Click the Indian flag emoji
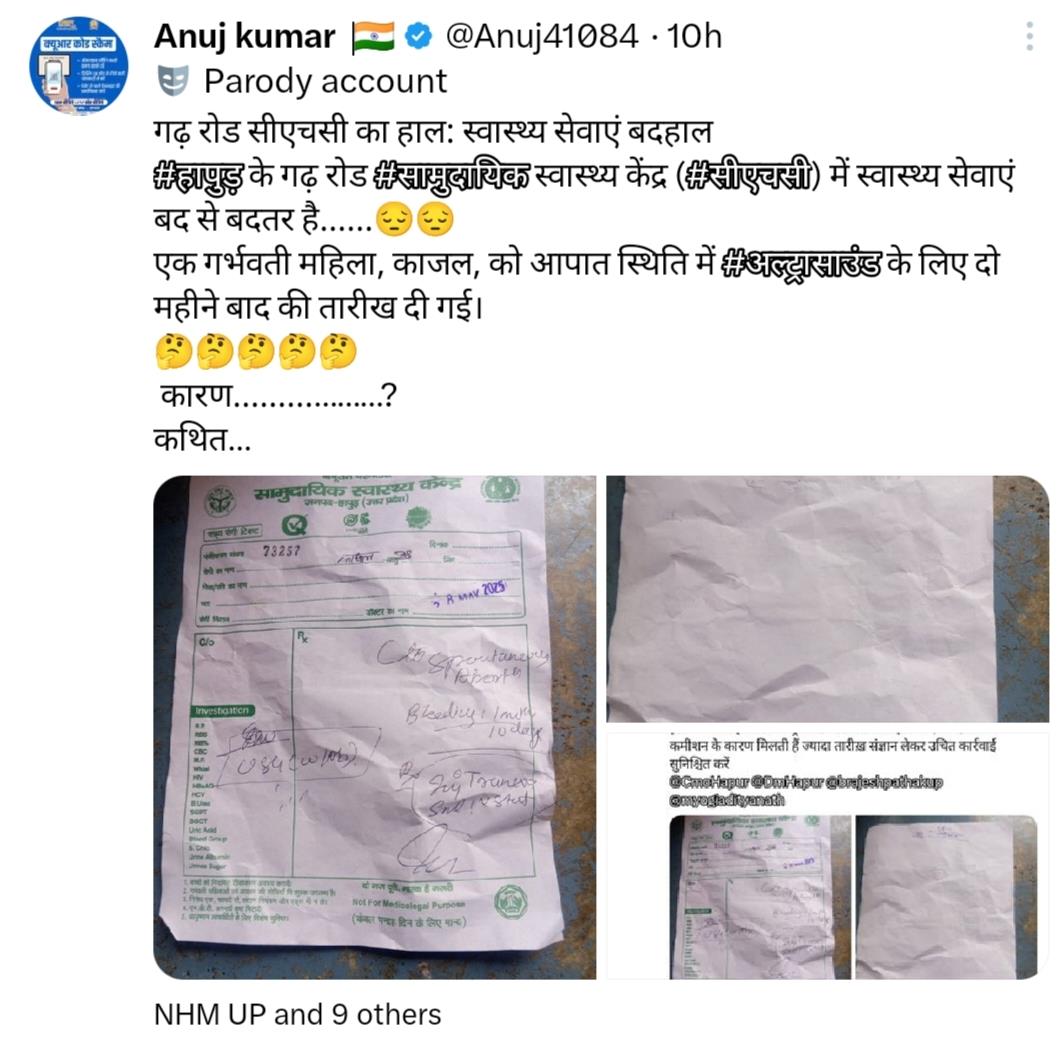This screenshot has width=1060, height=1044. click(x=373, y=37)
